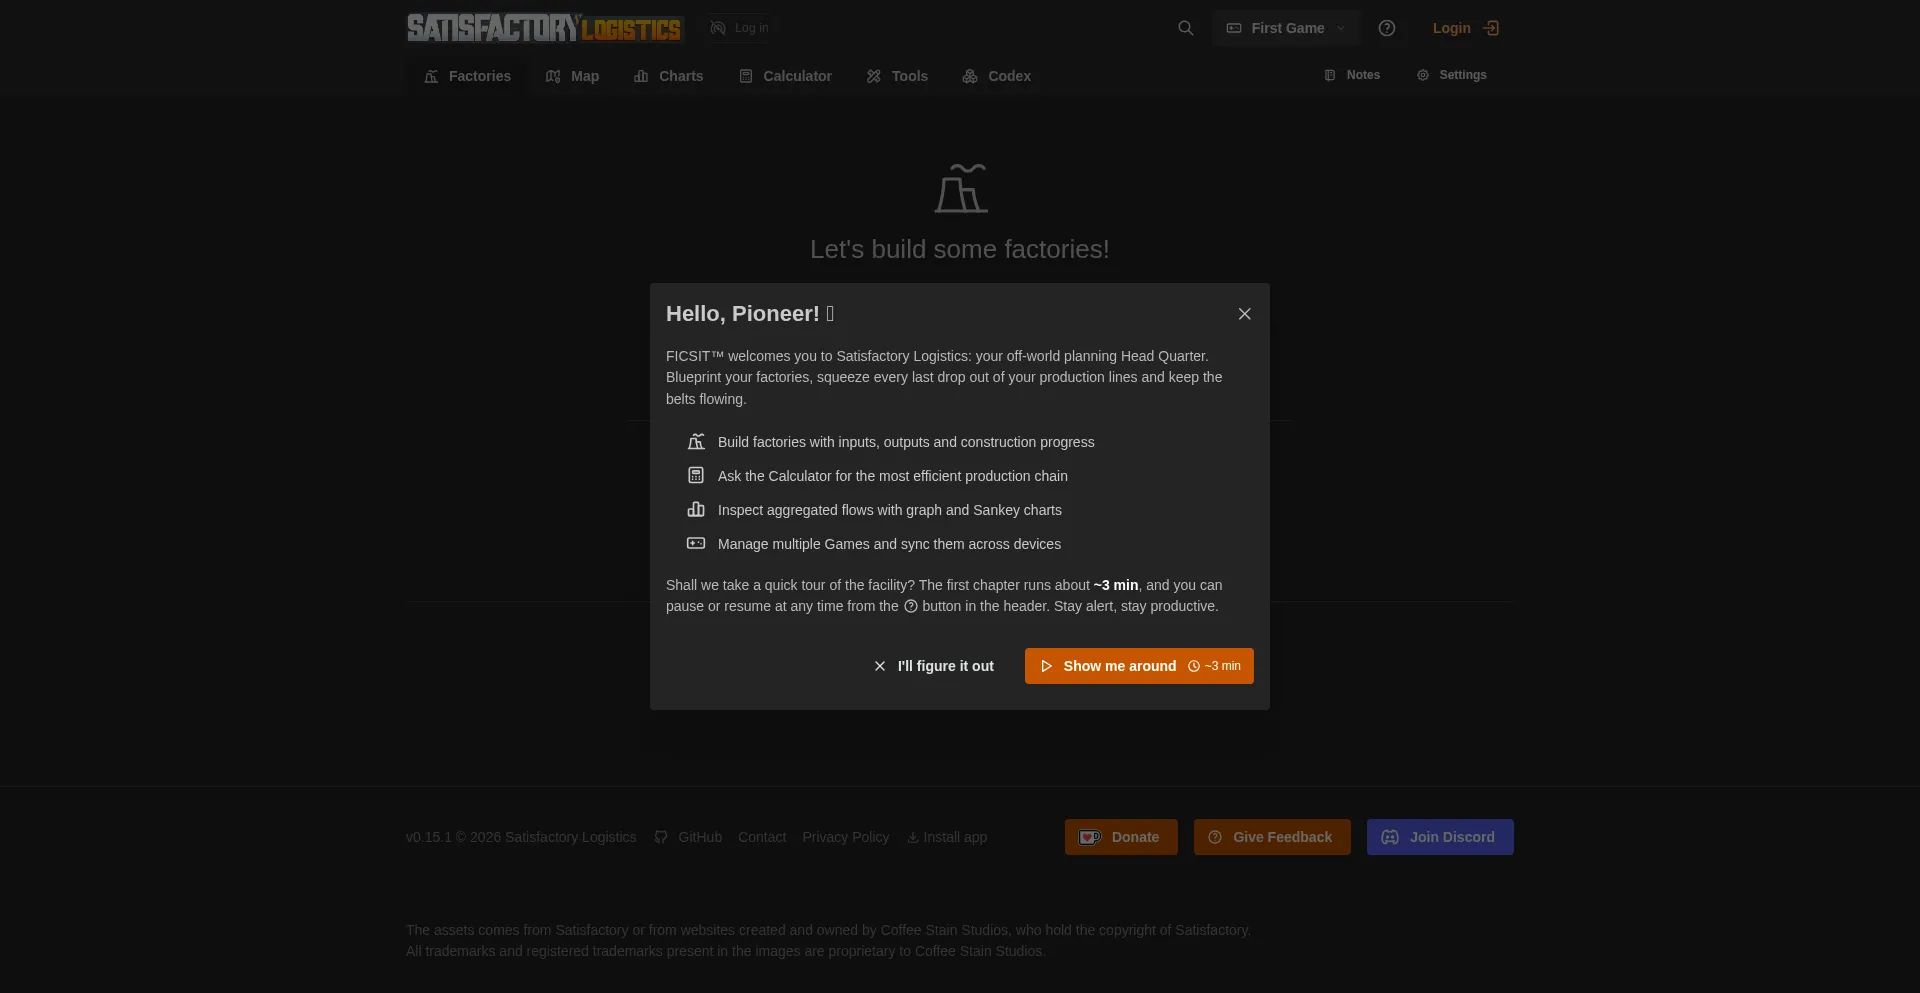Click the calculator icon beside Ask the Calculator

tap(696, 475)
